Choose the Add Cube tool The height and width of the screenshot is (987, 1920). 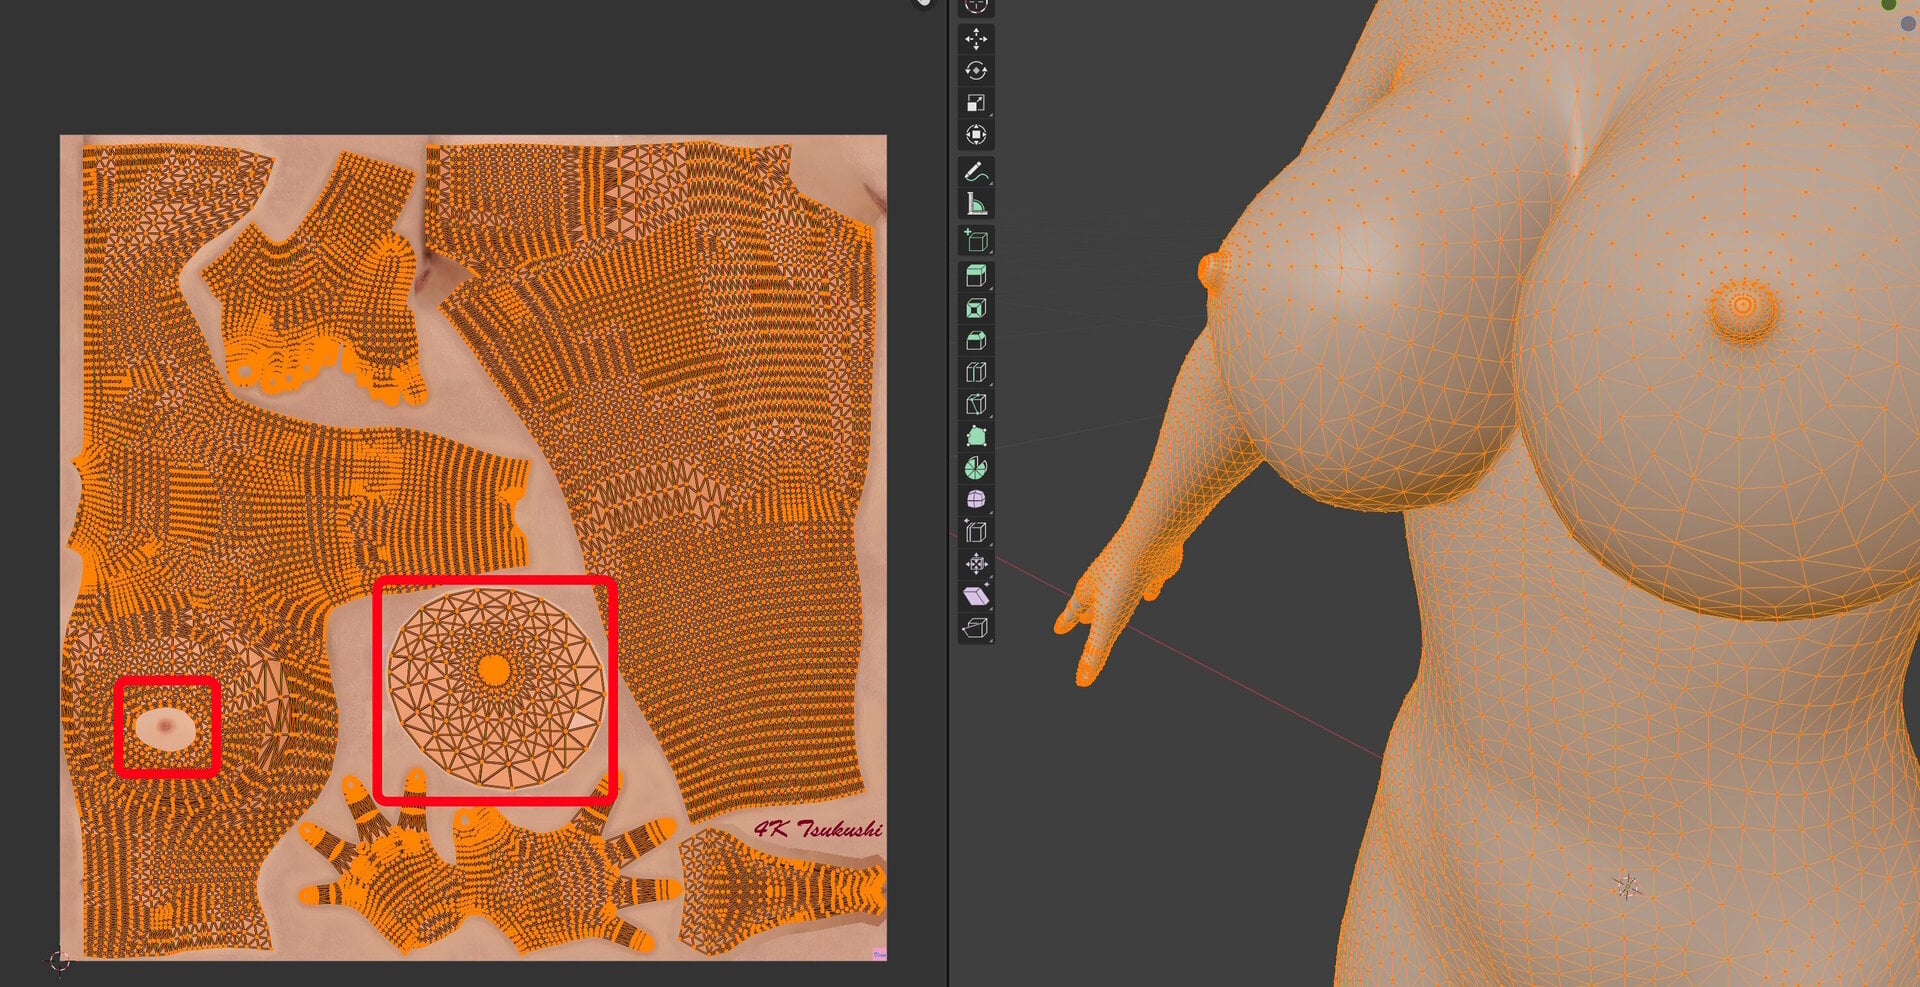tap(976, 241)
